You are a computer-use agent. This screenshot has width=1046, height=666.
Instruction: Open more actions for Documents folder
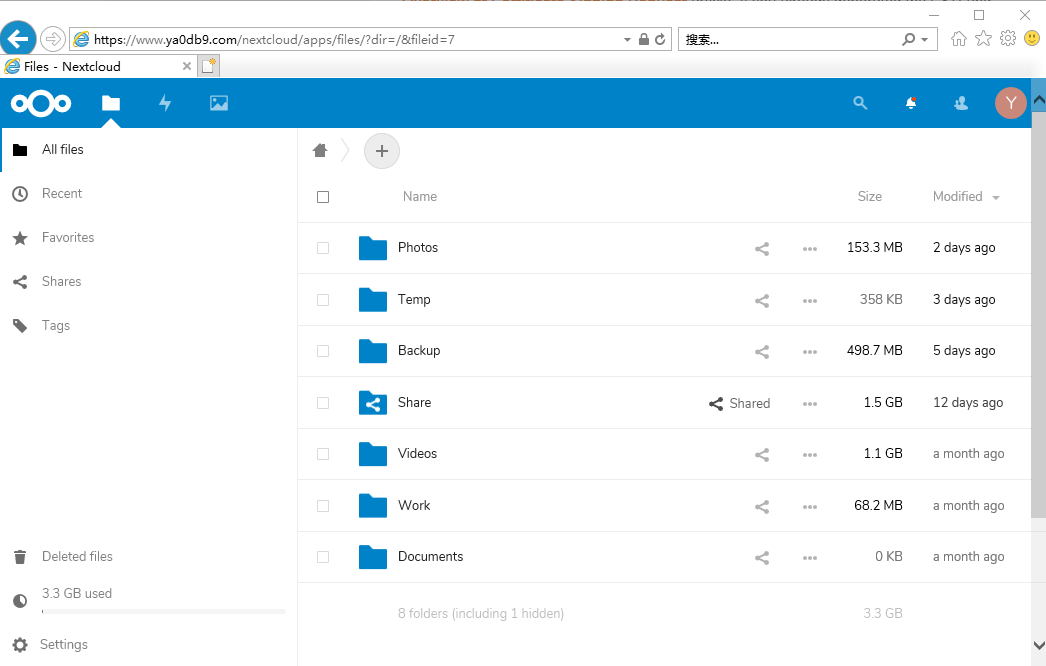click(x=810, y=558)
